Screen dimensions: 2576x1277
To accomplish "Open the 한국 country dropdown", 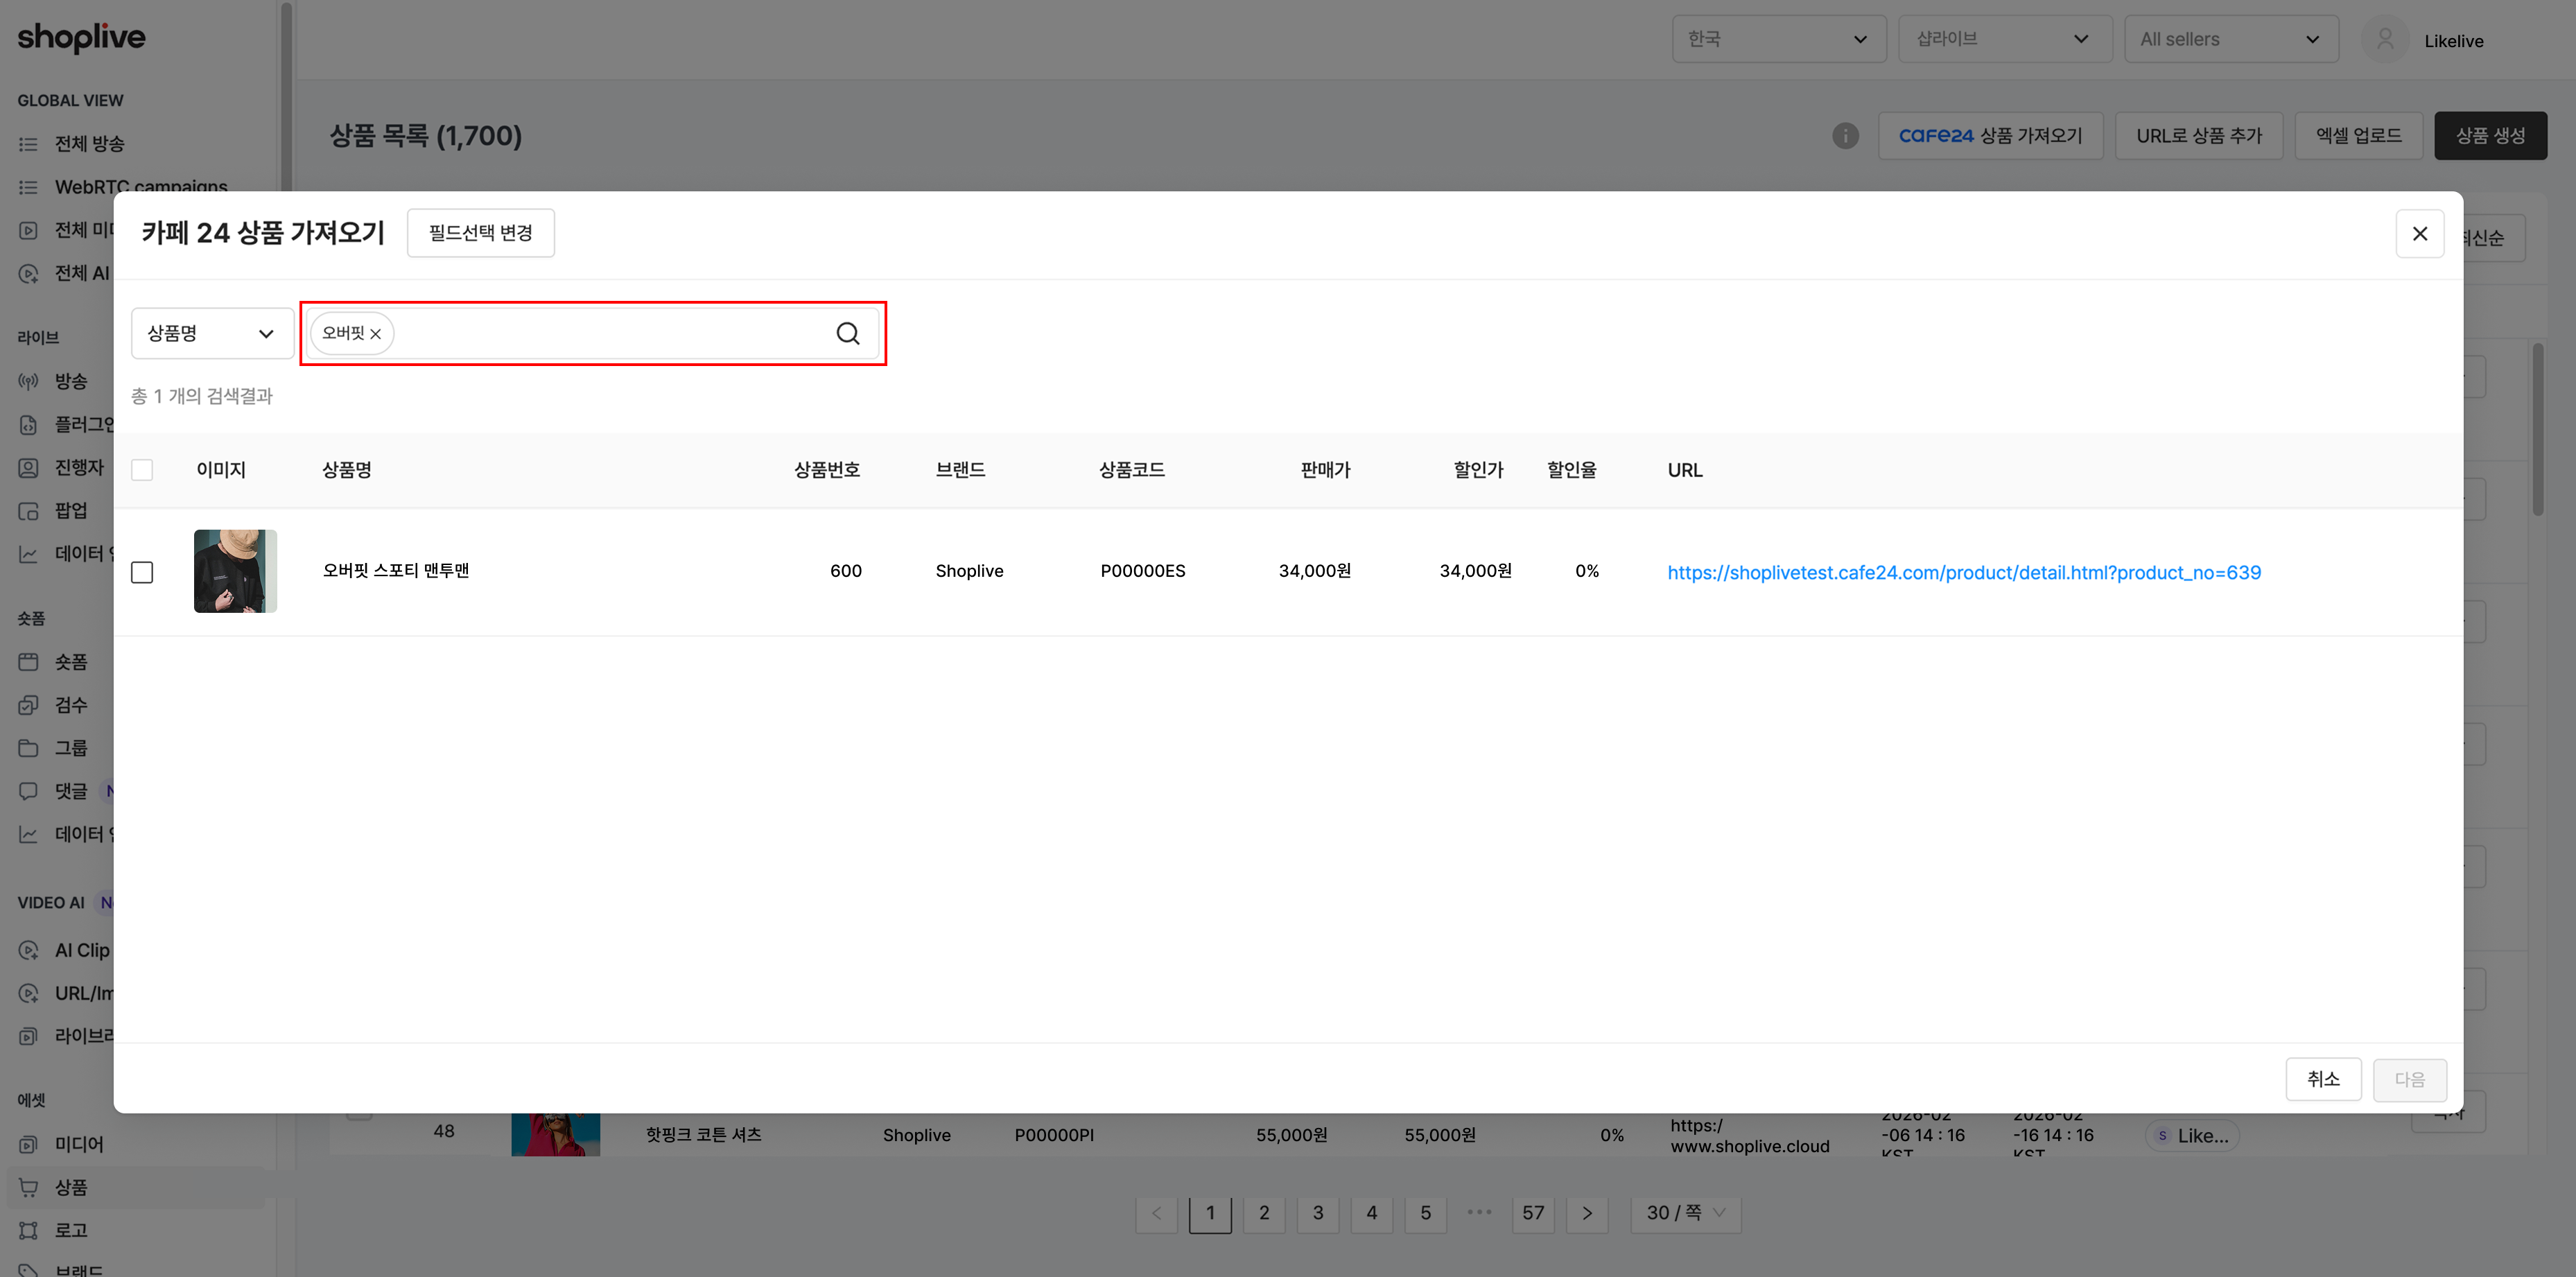I will [x=1778, y=39].
